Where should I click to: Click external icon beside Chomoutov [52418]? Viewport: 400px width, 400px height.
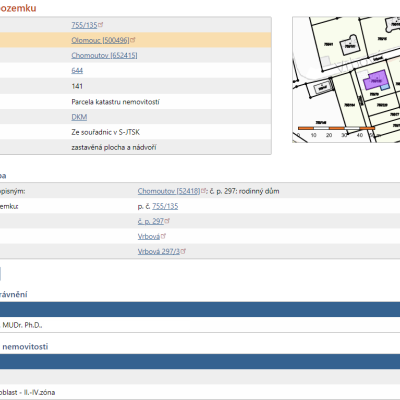(x=204, y=191)
